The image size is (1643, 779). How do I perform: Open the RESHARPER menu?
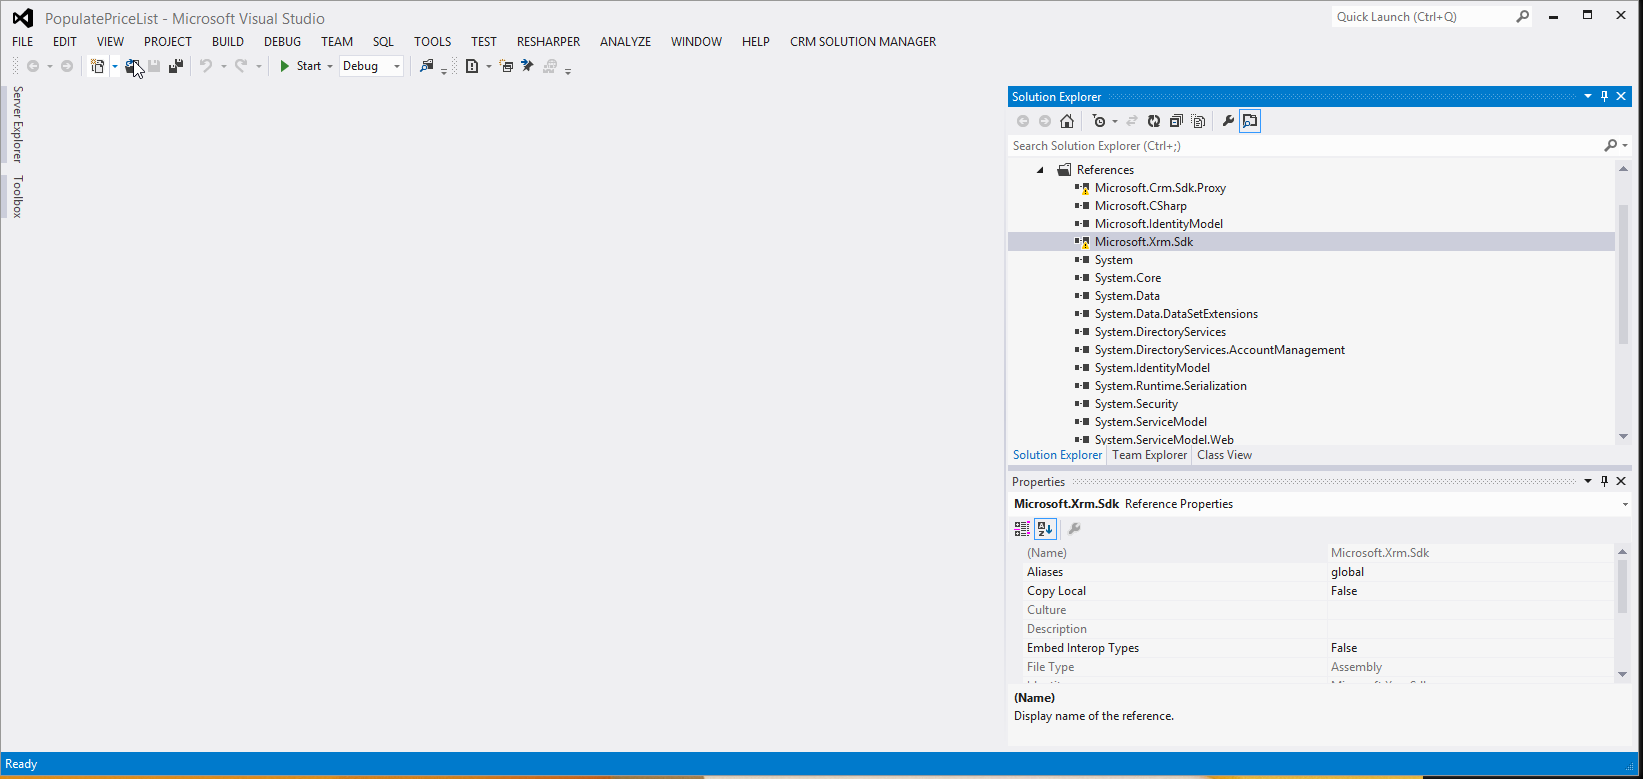(548, 41)
